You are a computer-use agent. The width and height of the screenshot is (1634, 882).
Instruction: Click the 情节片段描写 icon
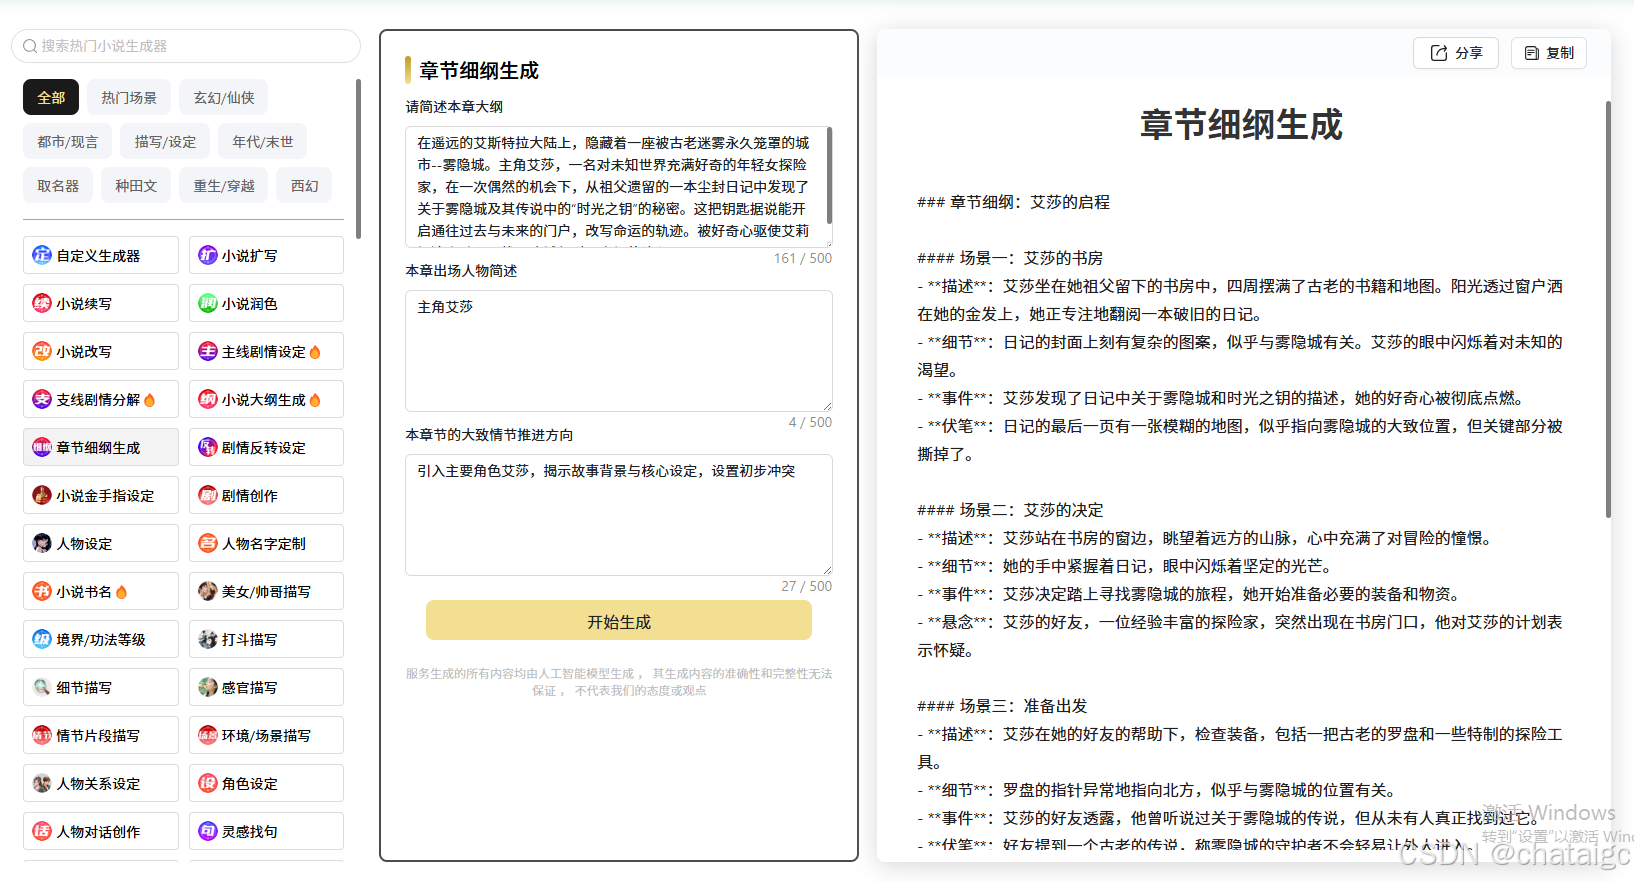[42, 735]
